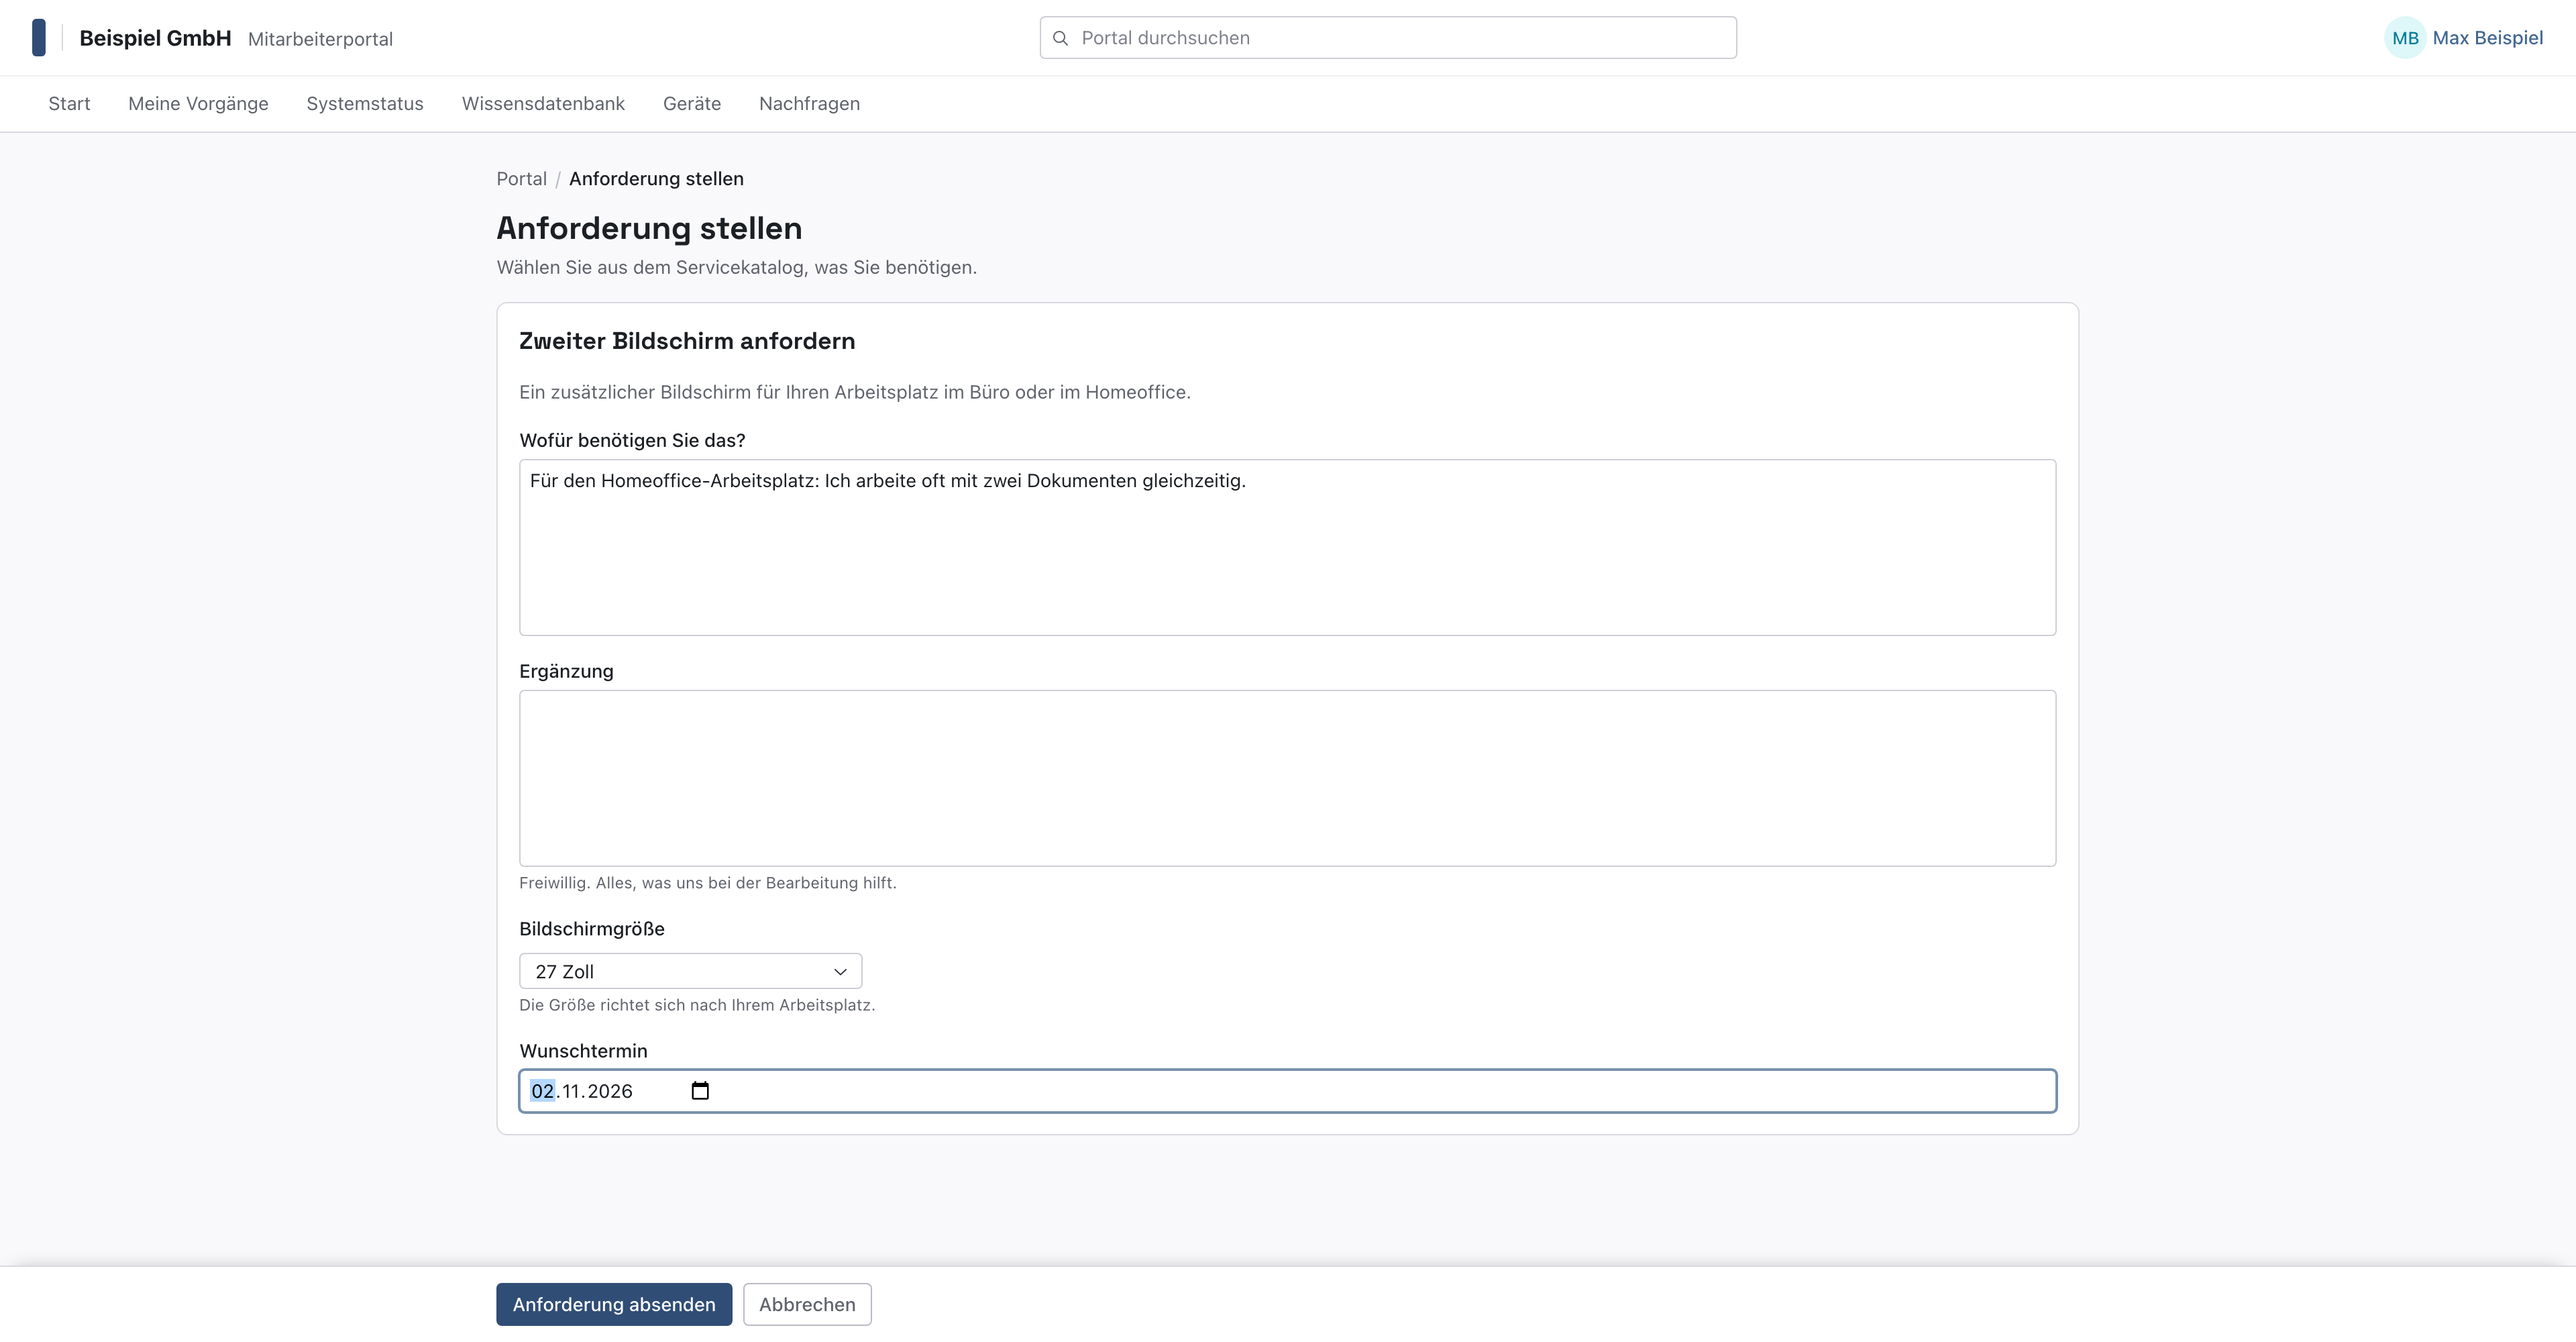This screenshot has width=2576, height=1342.
Task: Click the Anforderung stellen breadcrumb text
Action: (656, 179)
